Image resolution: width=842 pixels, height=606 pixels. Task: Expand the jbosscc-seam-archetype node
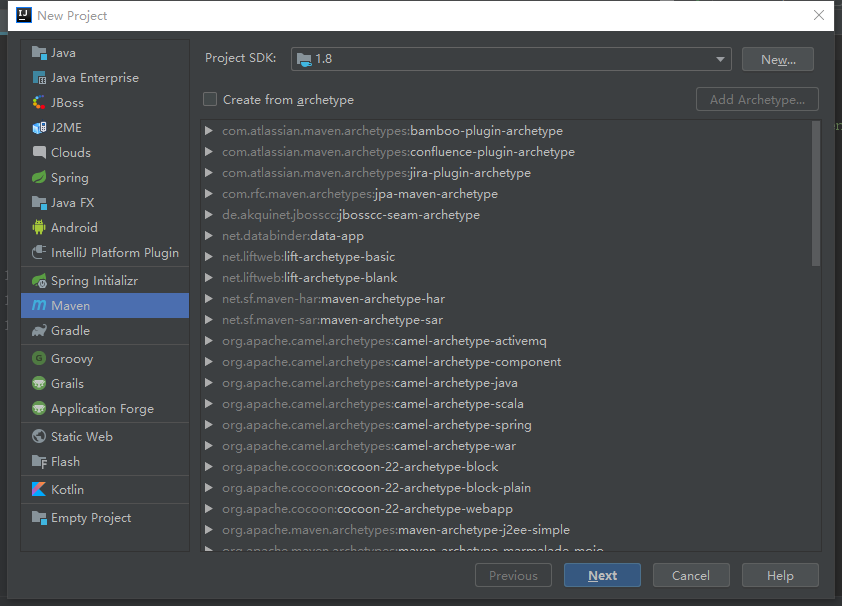[x=209, y=215]
